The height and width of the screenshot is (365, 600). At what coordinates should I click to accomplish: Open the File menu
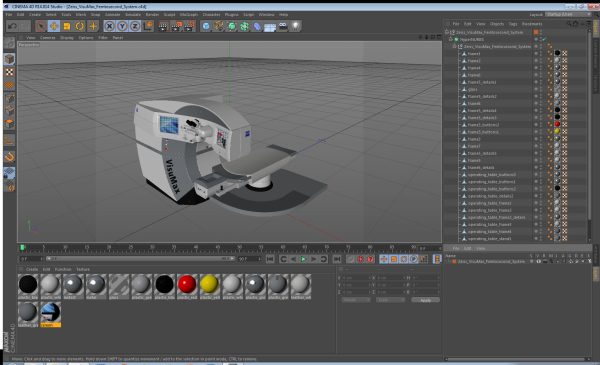coord(9,15)
